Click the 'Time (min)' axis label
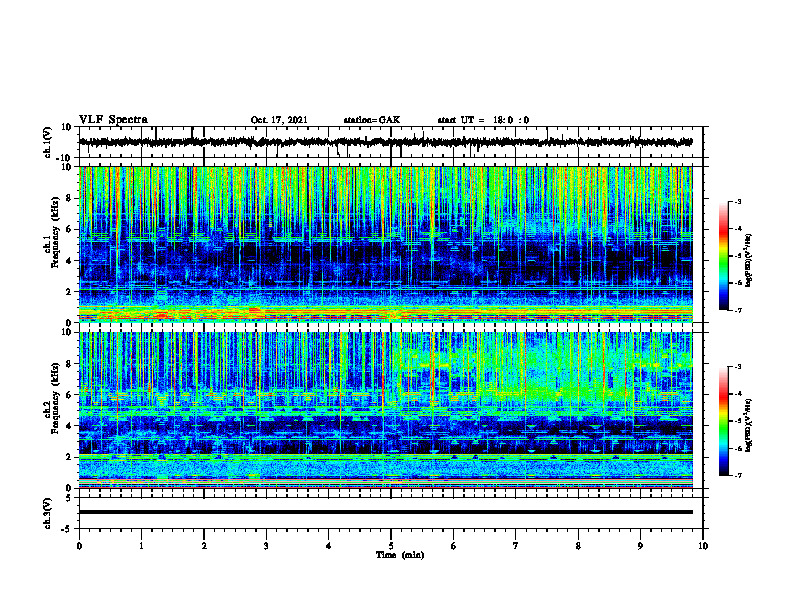The image size is (792, 612). pyautogui.click(x=400, y=555)
